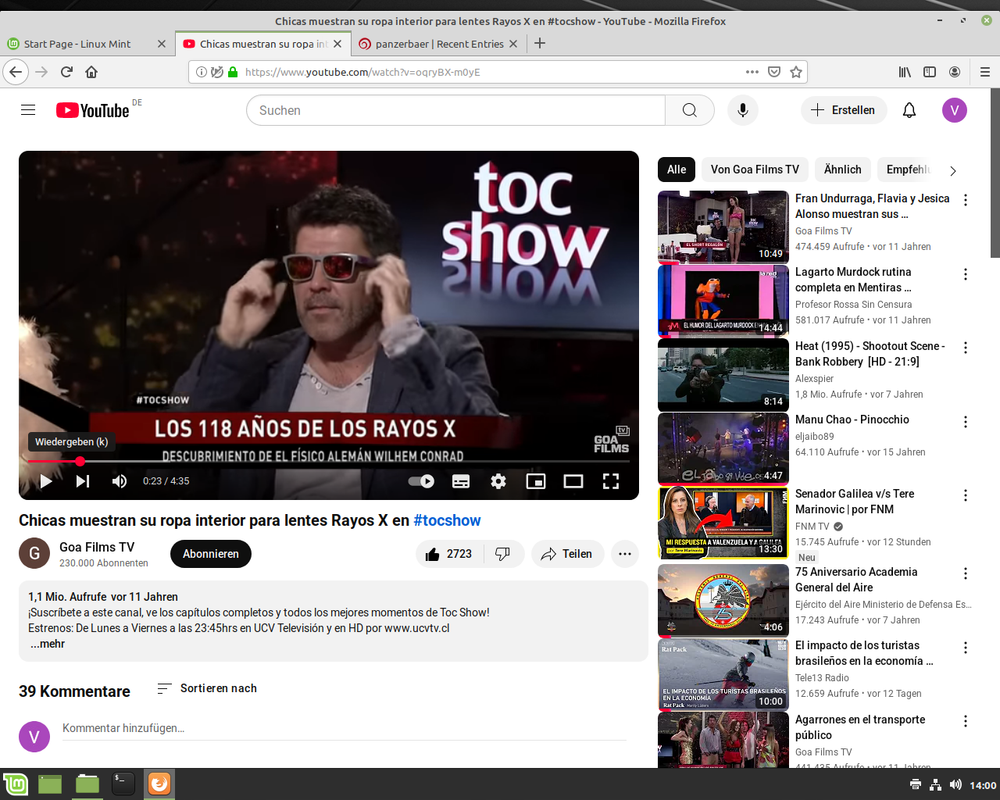Screen dimensions: 1000x800
Task: Open the Linux Mint start menu
Action: [x=16, y=784]
